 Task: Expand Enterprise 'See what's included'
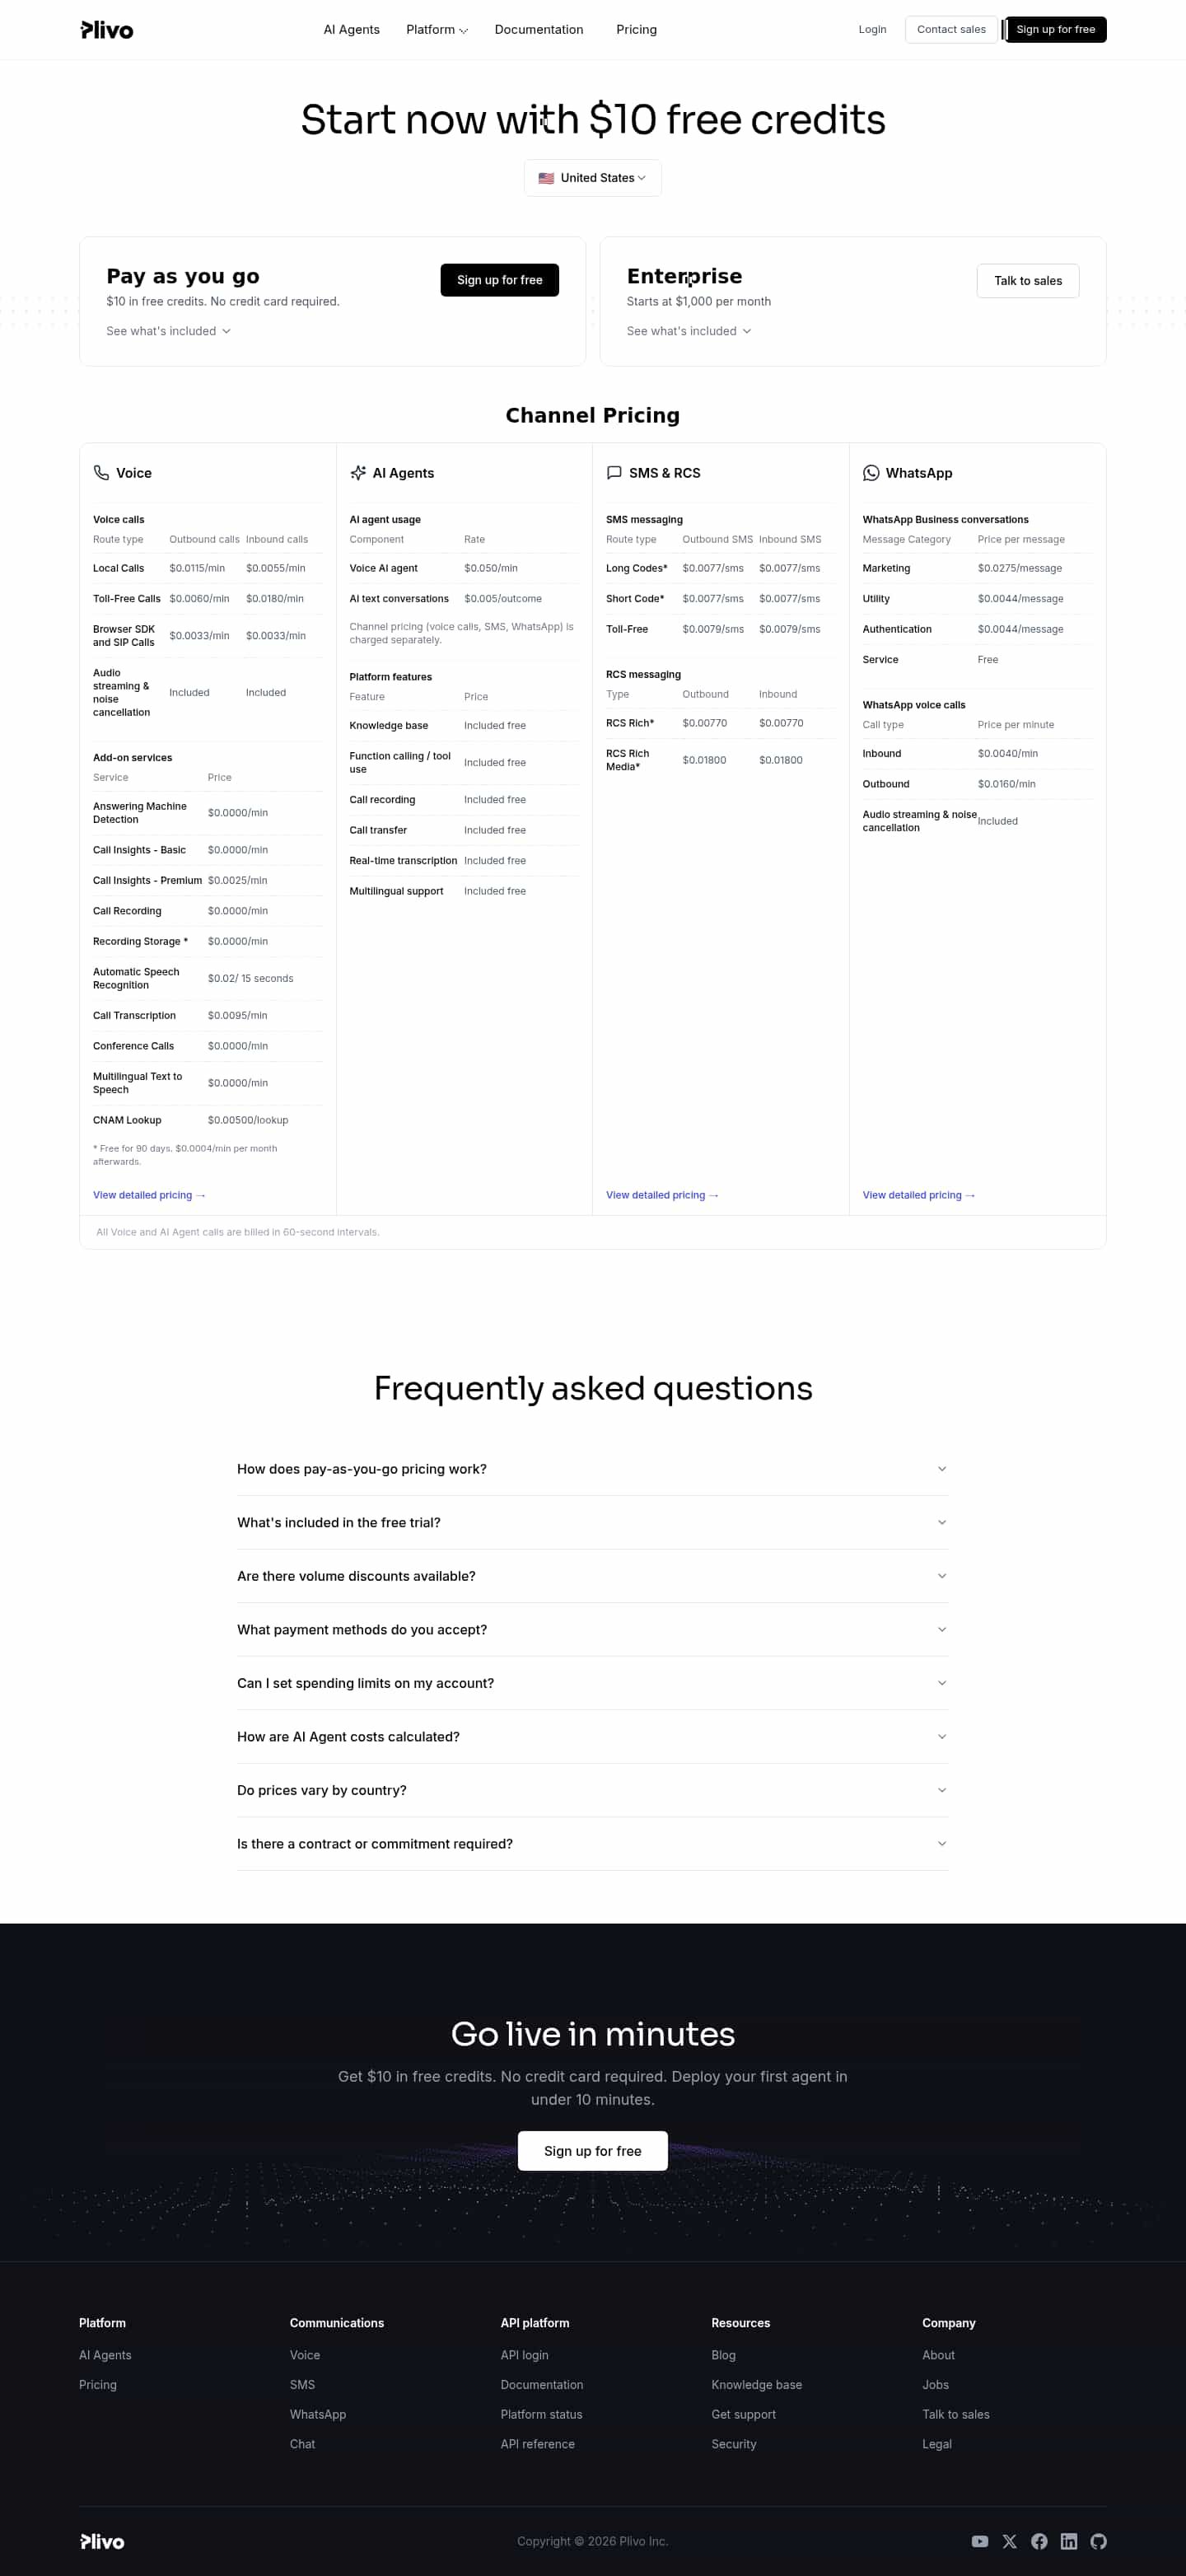[688, 331]
